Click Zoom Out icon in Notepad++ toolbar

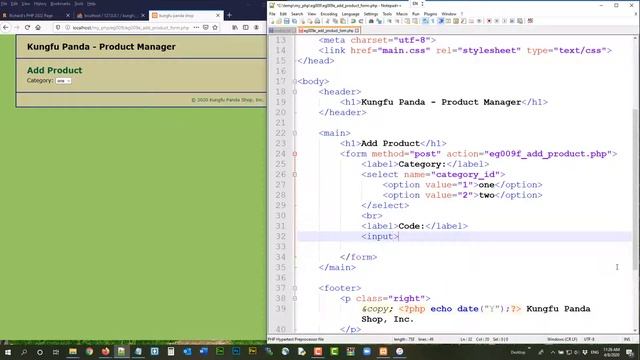pyautogui.click(x=397, y=21)
